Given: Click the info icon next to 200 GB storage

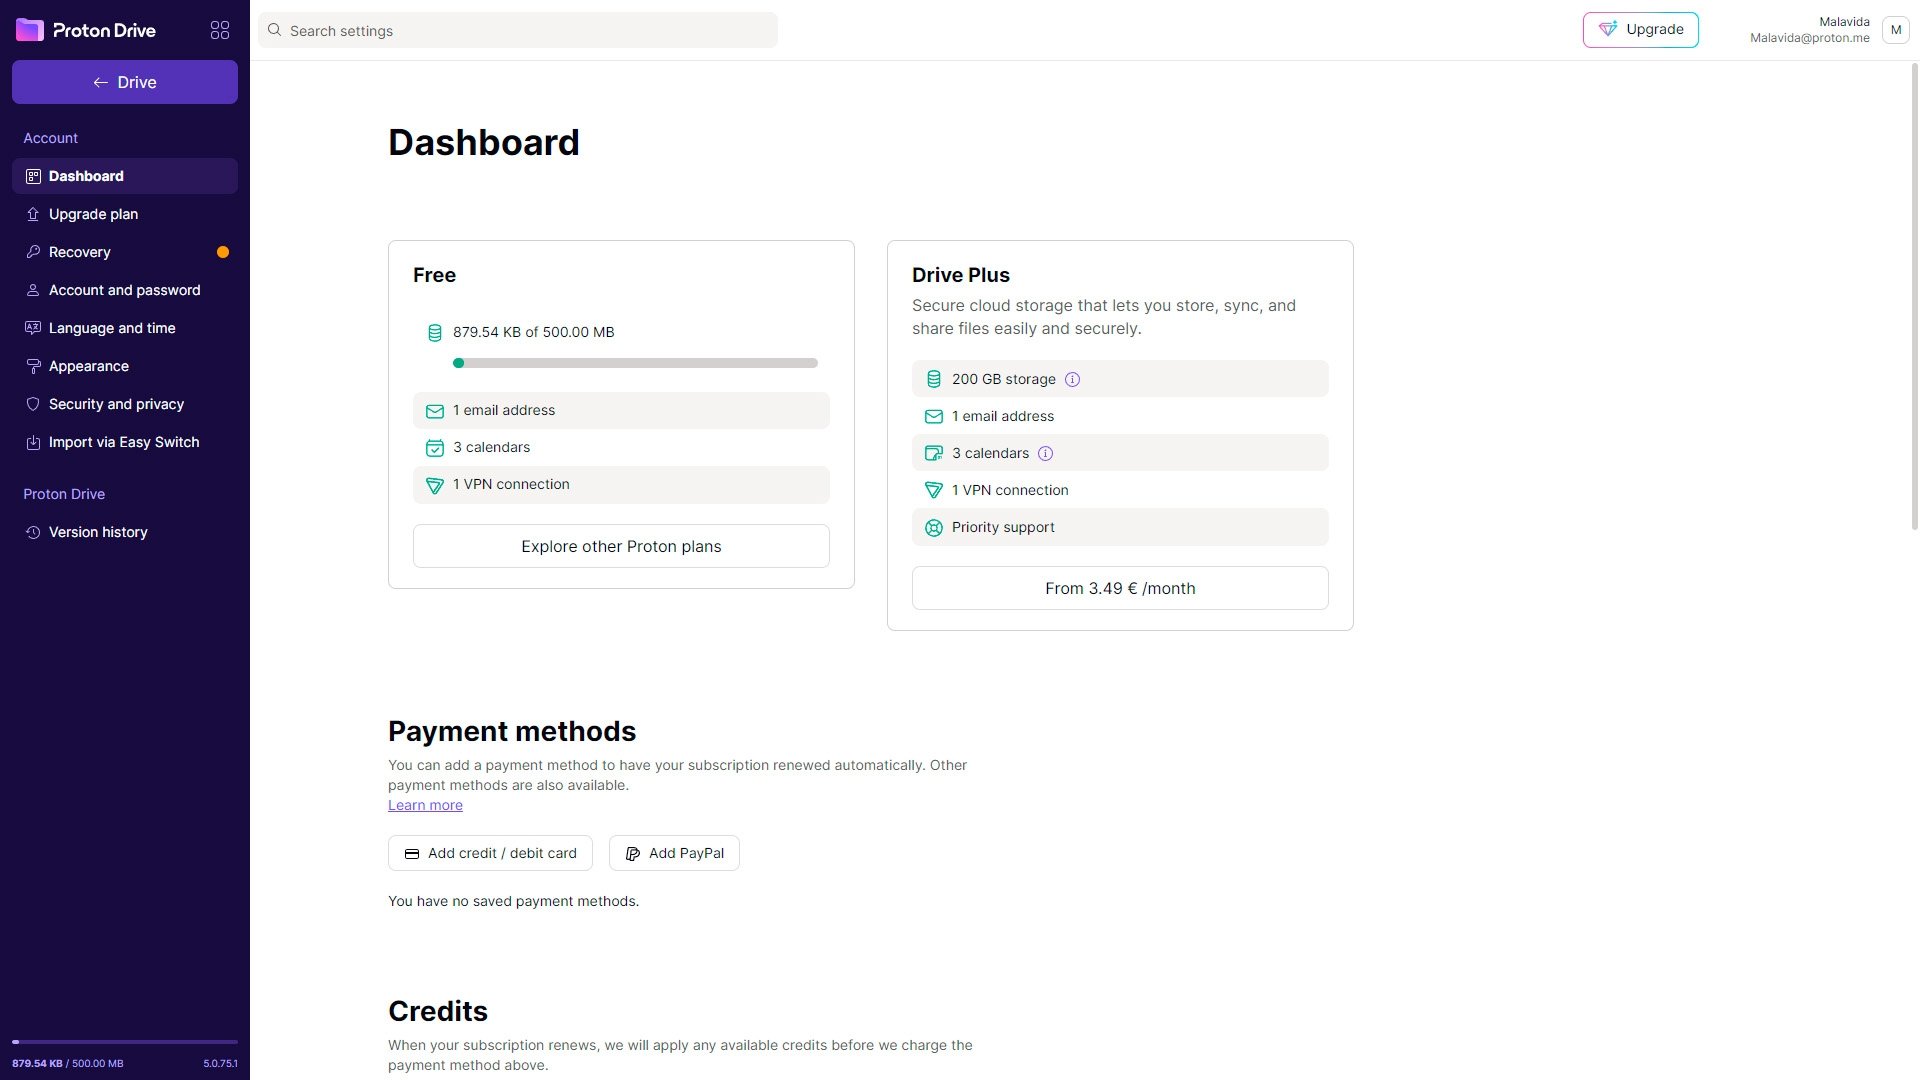Looking at the screenshot, I should [x=1072, y=379].
